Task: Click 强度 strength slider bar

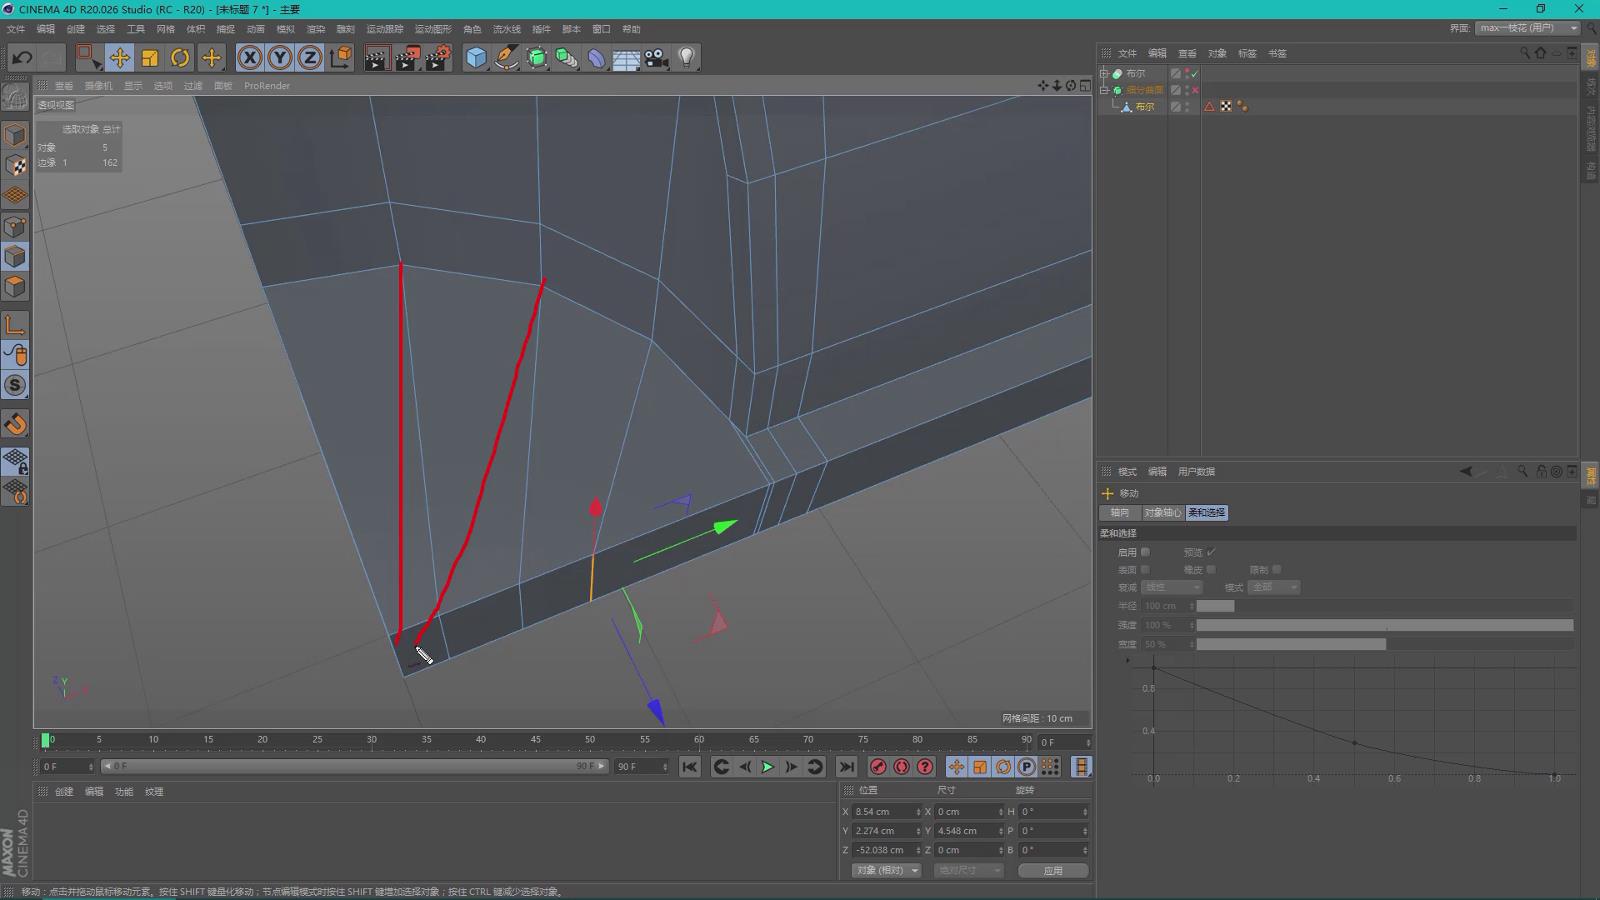Action: tap(1385, 625)
